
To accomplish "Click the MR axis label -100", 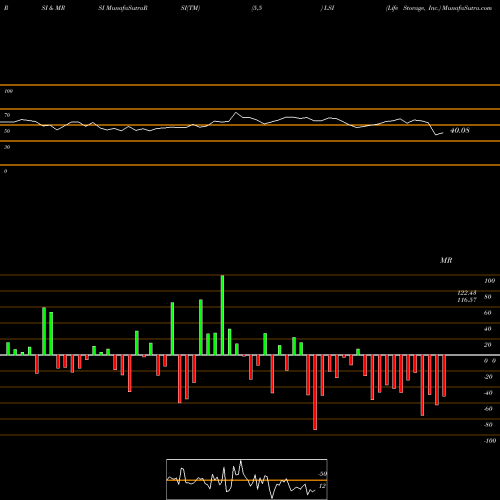I will 490,441.
